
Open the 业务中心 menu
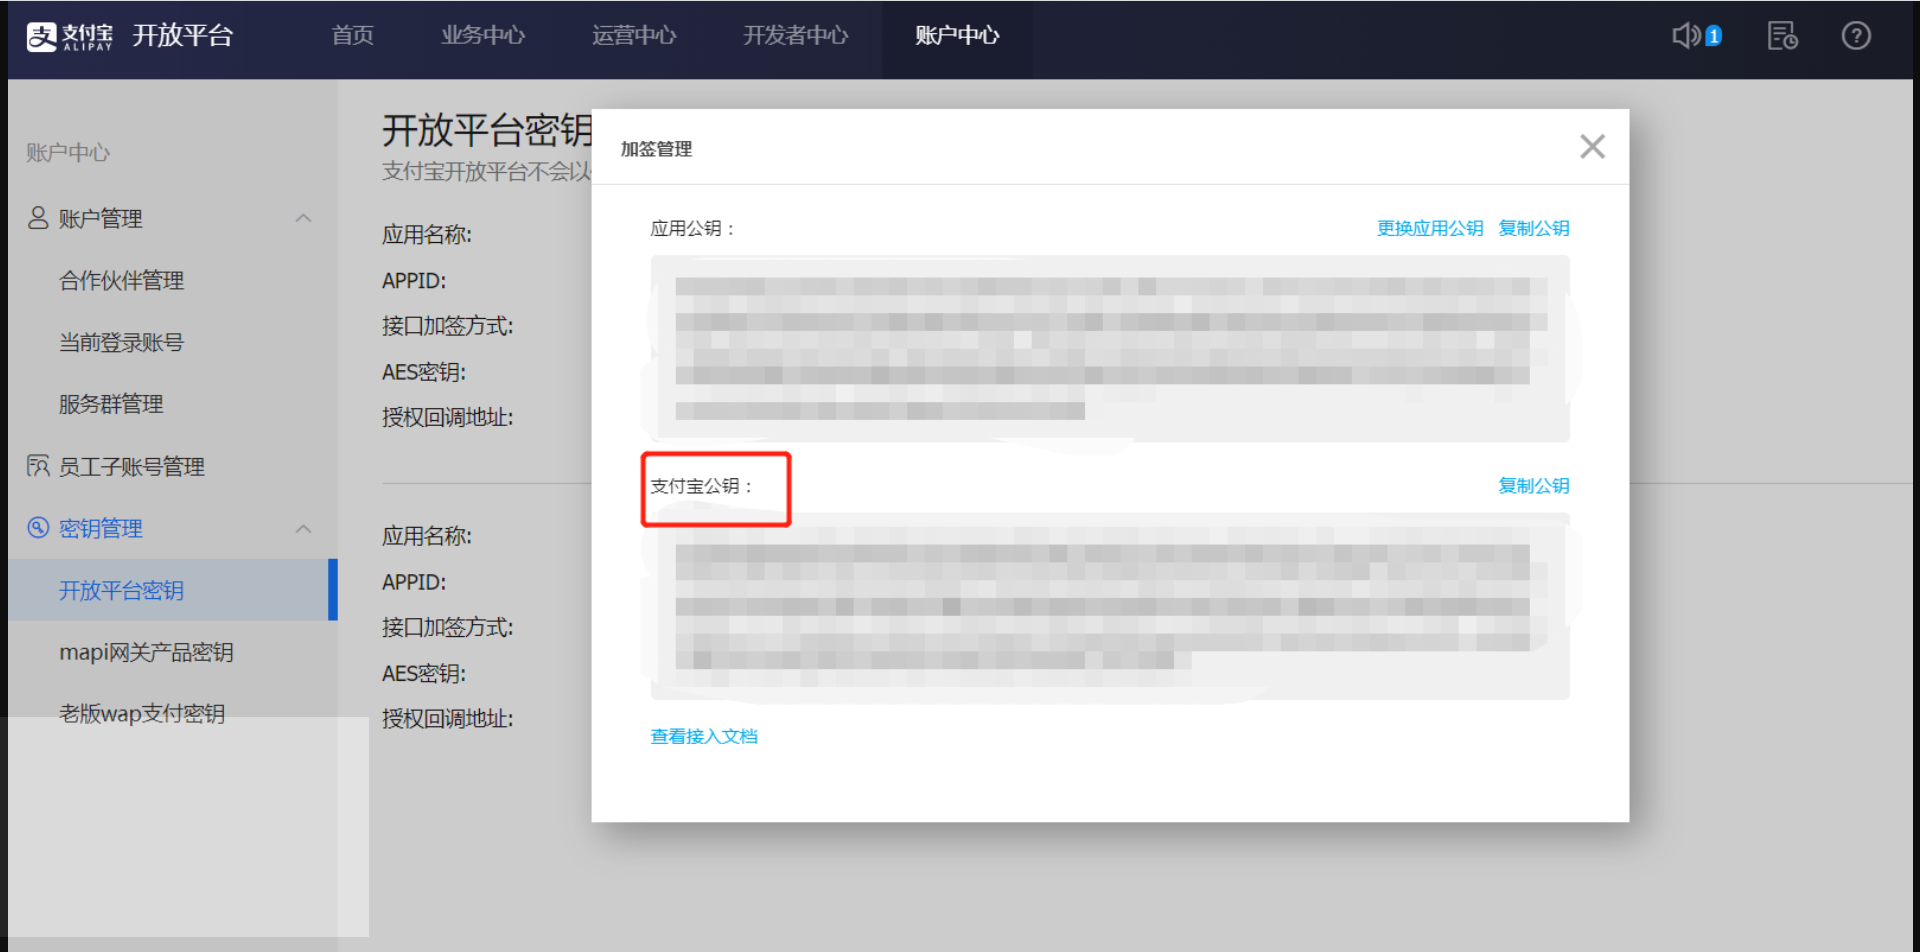(483, 36)
